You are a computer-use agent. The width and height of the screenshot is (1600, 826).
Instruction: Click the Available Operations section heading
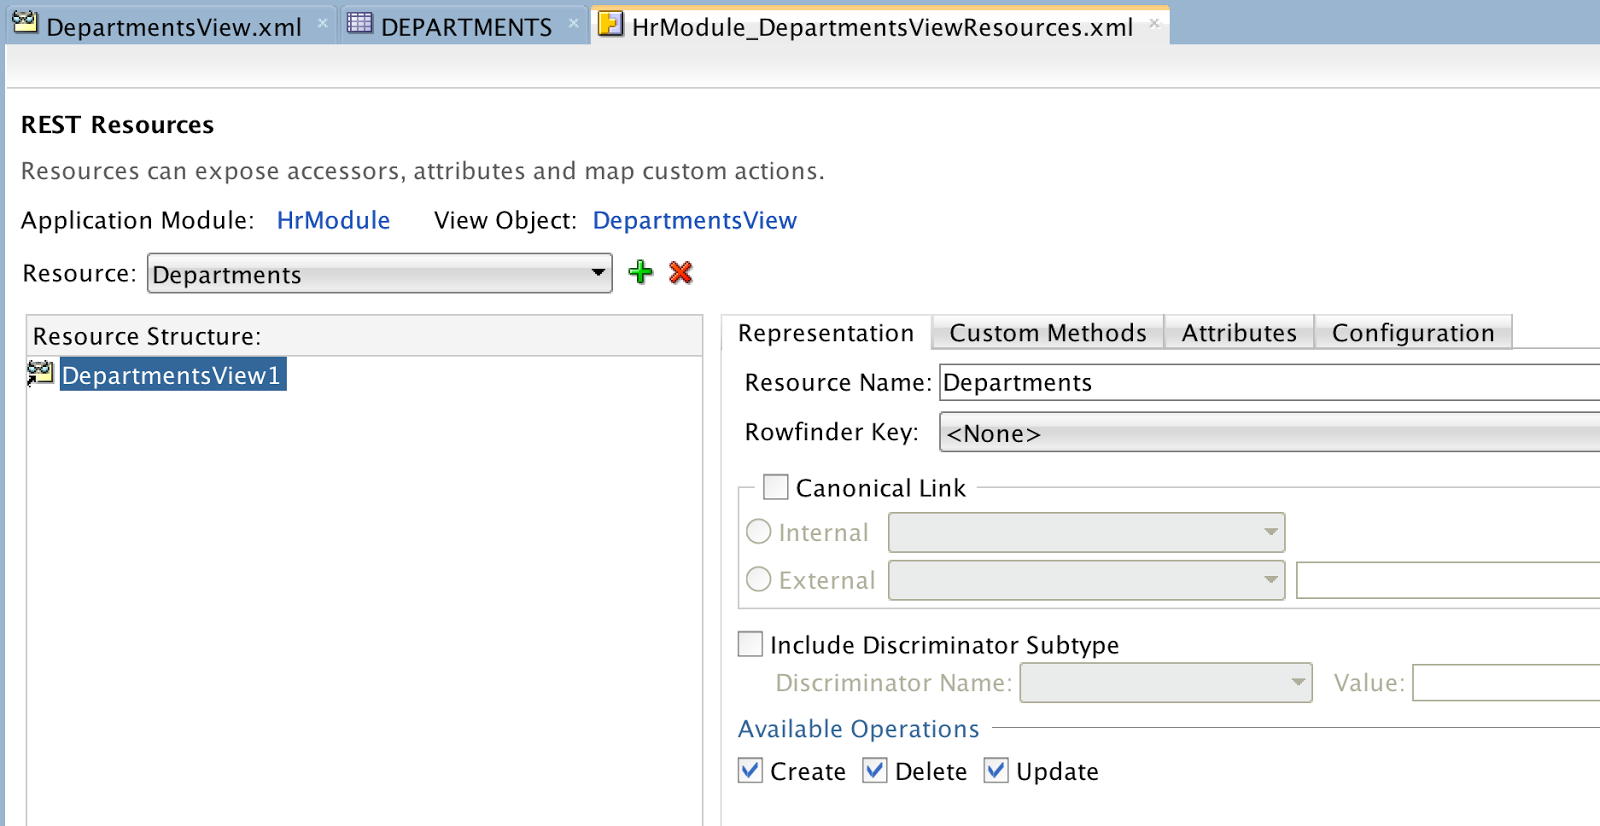point(858,729)
